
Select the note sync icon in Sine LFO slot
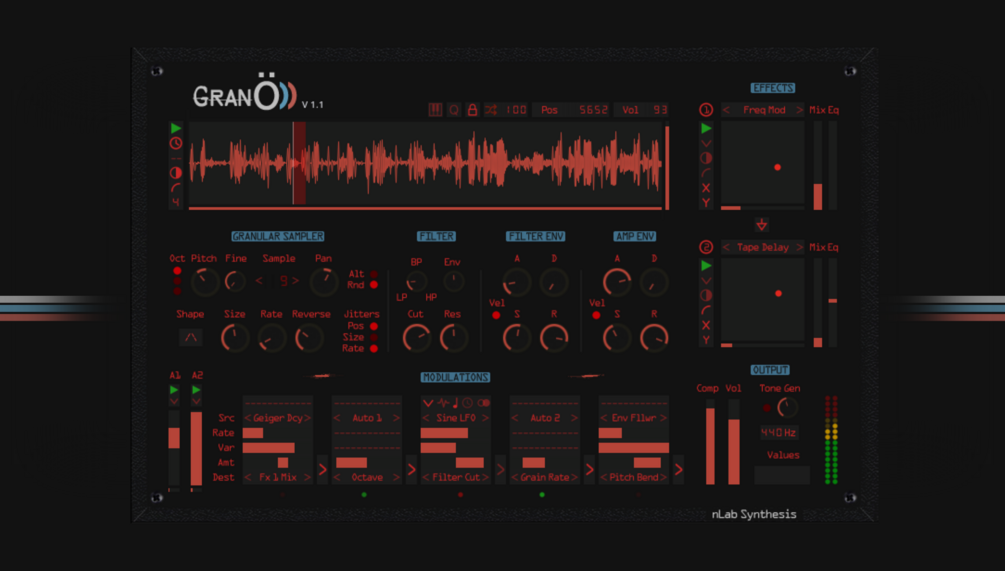pos(456,403)
